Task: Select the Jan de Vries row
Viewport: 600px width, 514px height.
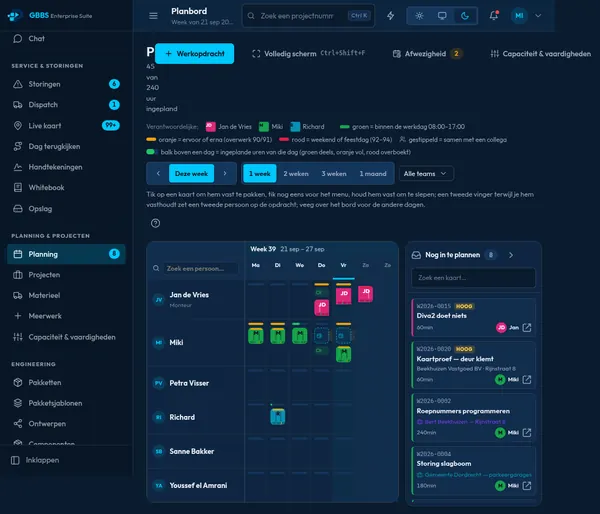Action: (x=196, y=299)
